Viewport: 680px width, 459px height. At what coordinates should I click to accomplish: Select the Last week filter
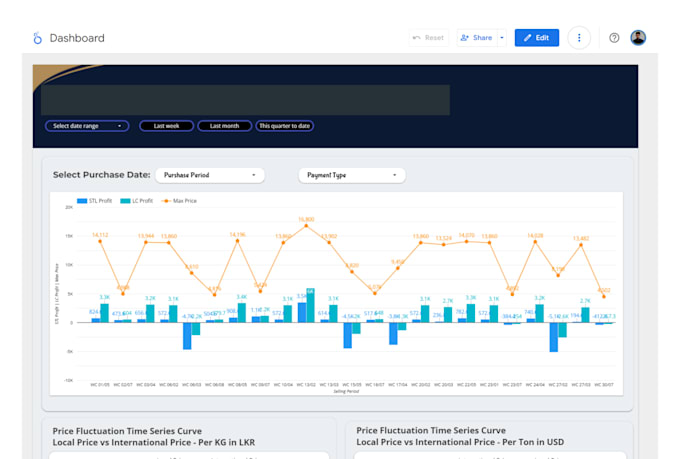click(x=166, y=126)
